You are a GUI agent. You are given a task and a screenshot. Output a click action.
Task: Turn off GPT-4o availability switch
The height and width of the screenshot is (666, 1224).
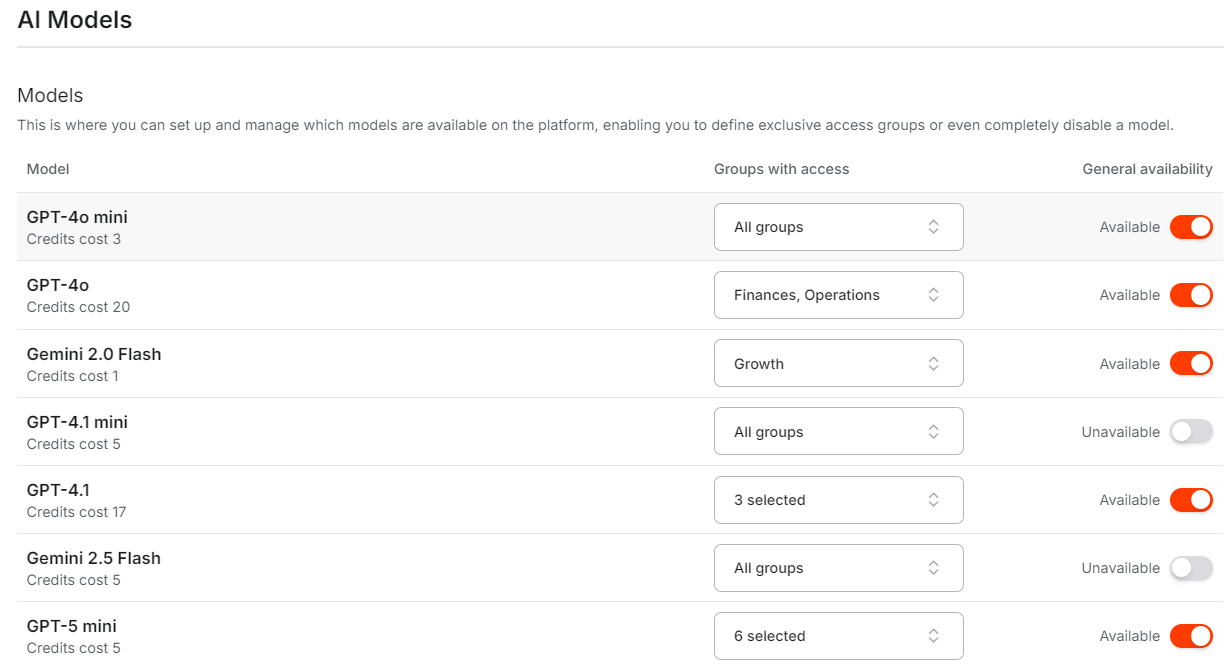coord(1191,295)
